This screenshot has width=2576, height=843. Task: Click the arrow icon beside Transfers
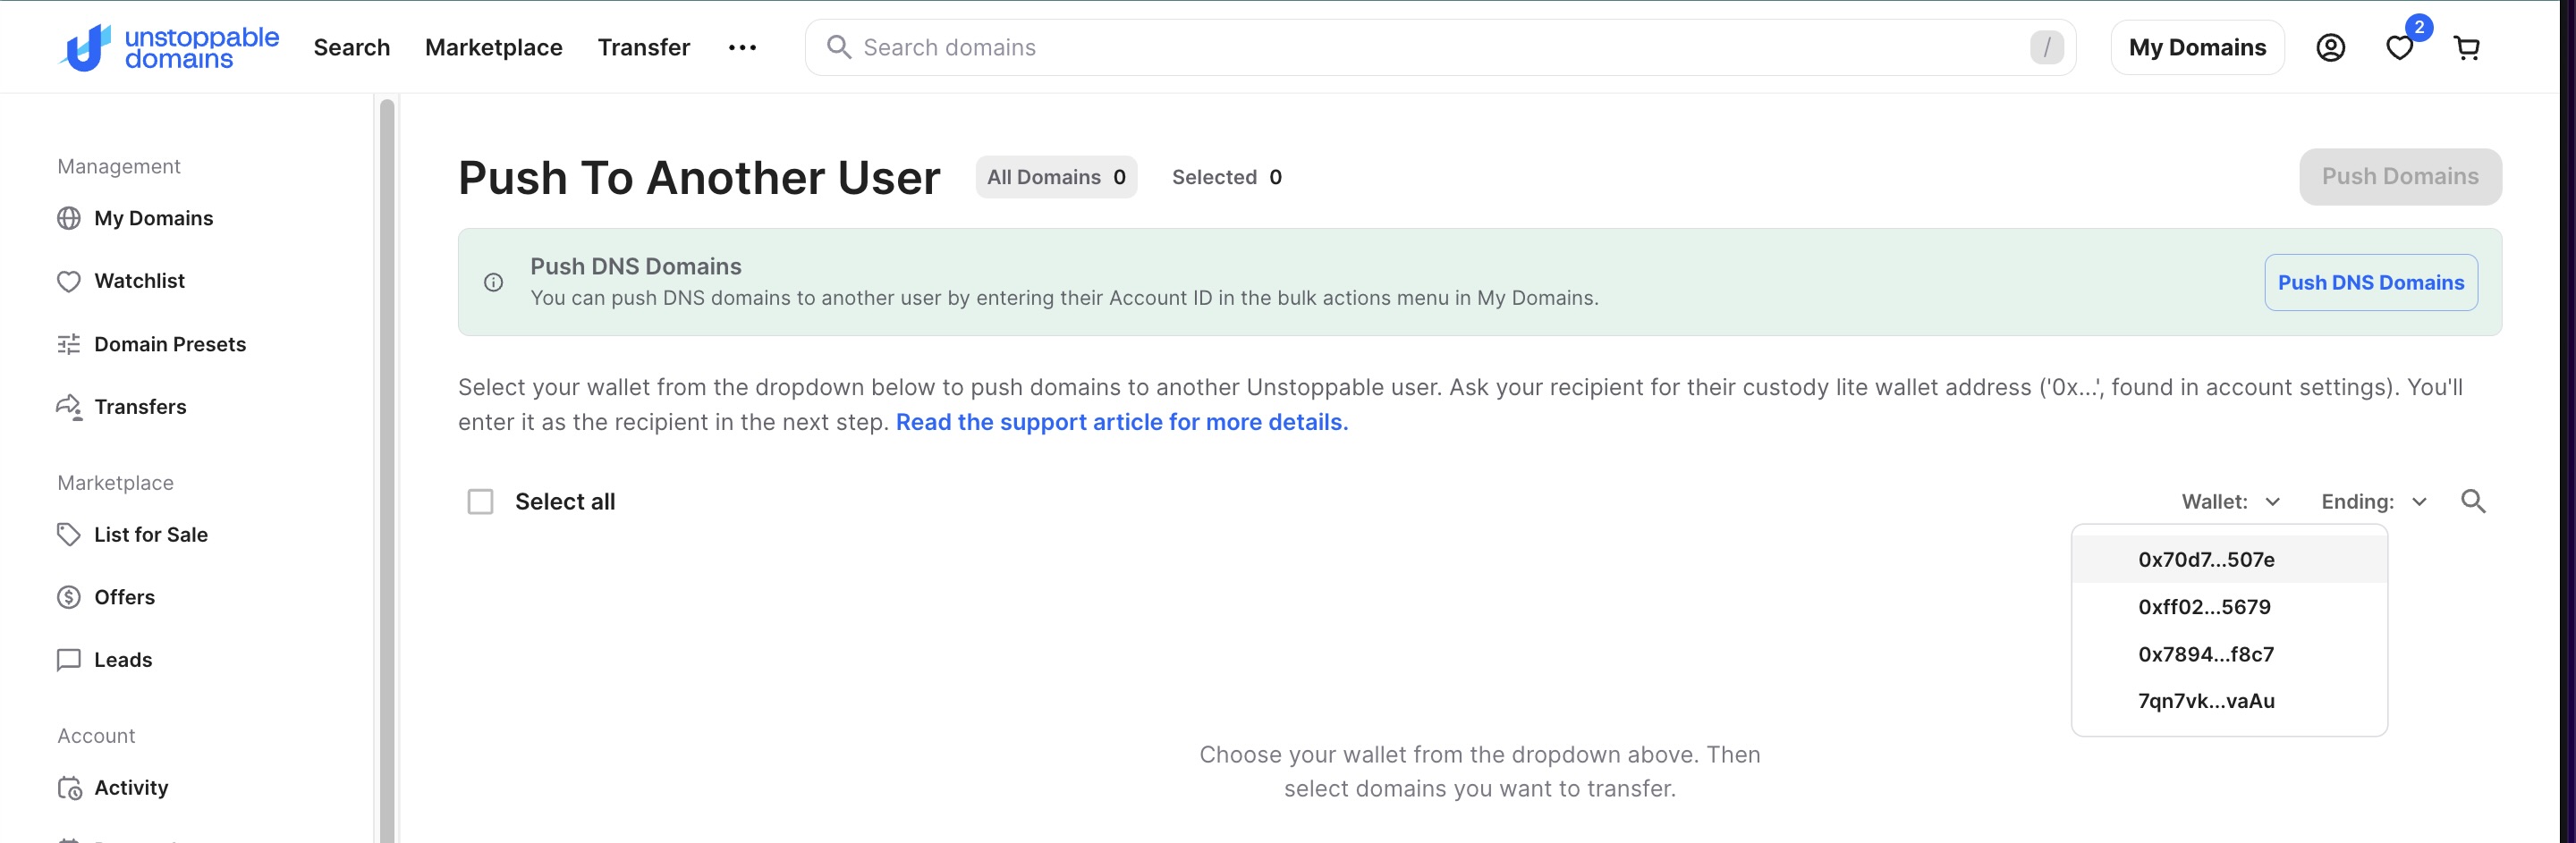coord(69,407)
